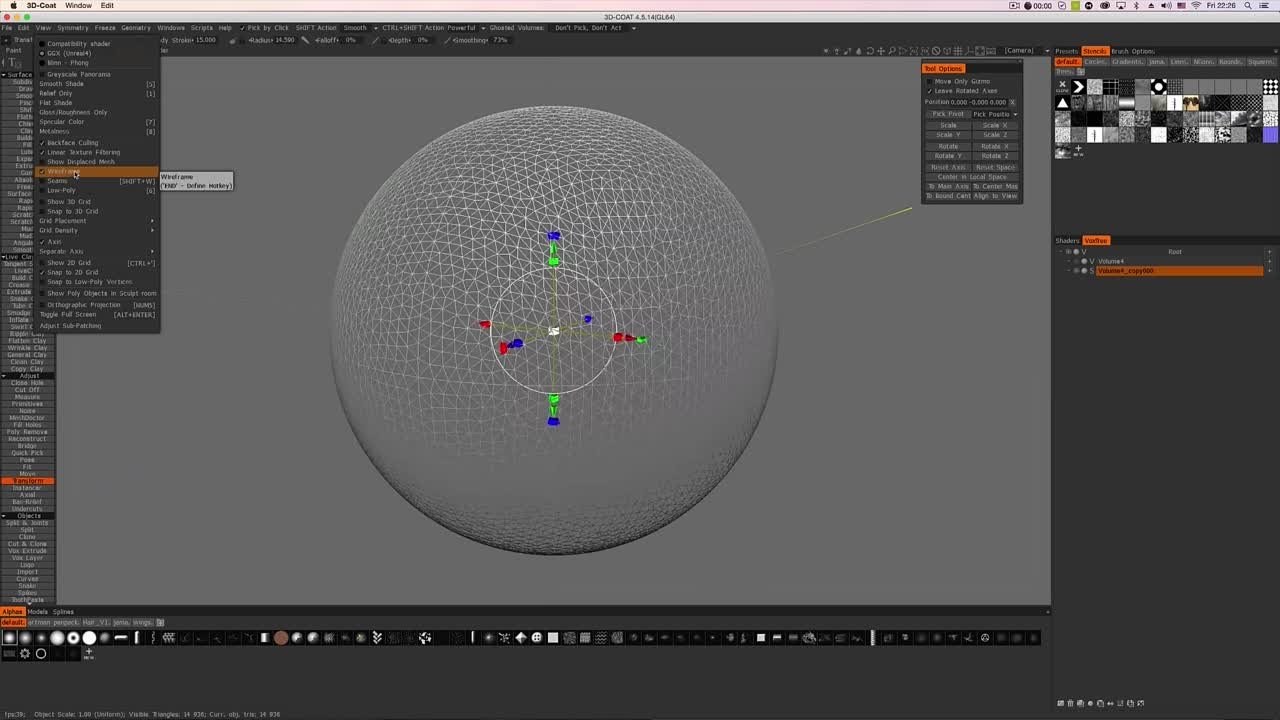Toggle Wireframe in View menu
The image size is (1280, 720).
tap(98, 171)
